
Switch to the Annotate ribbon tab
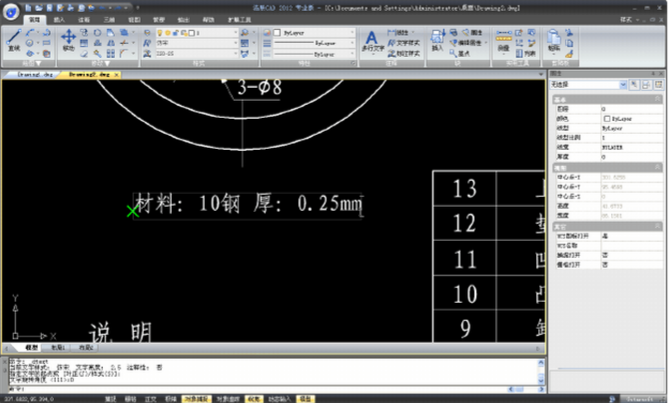tap(84, 20)
